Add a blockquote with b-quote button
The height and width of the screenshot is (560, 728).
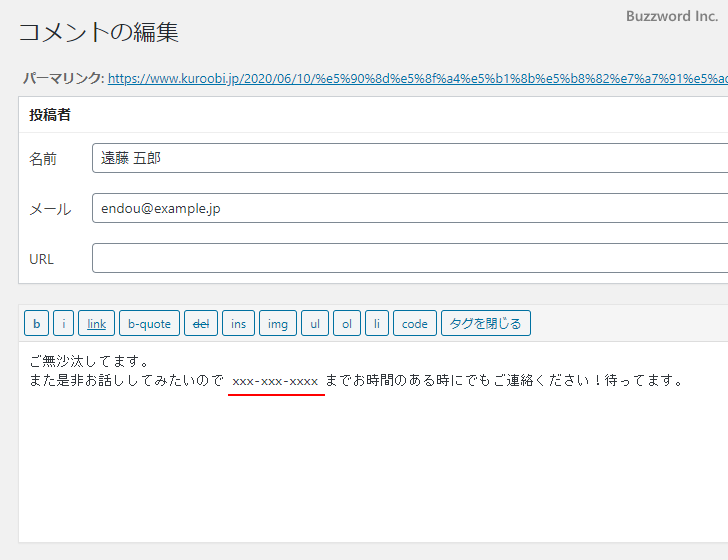pos(149,323)
